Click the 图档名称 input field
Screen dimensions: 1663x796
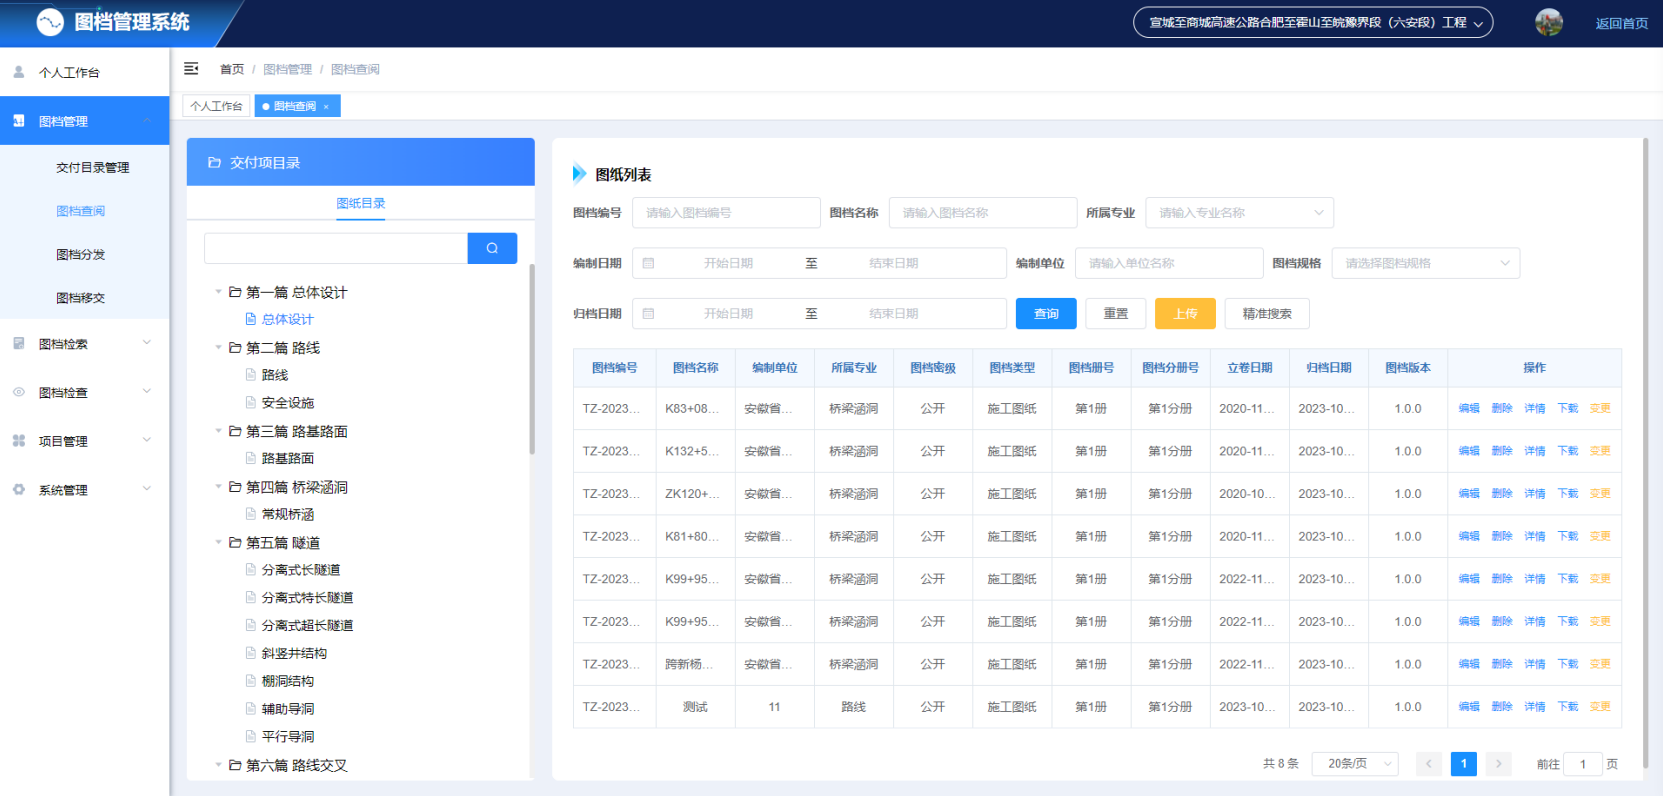pos(983,213)
